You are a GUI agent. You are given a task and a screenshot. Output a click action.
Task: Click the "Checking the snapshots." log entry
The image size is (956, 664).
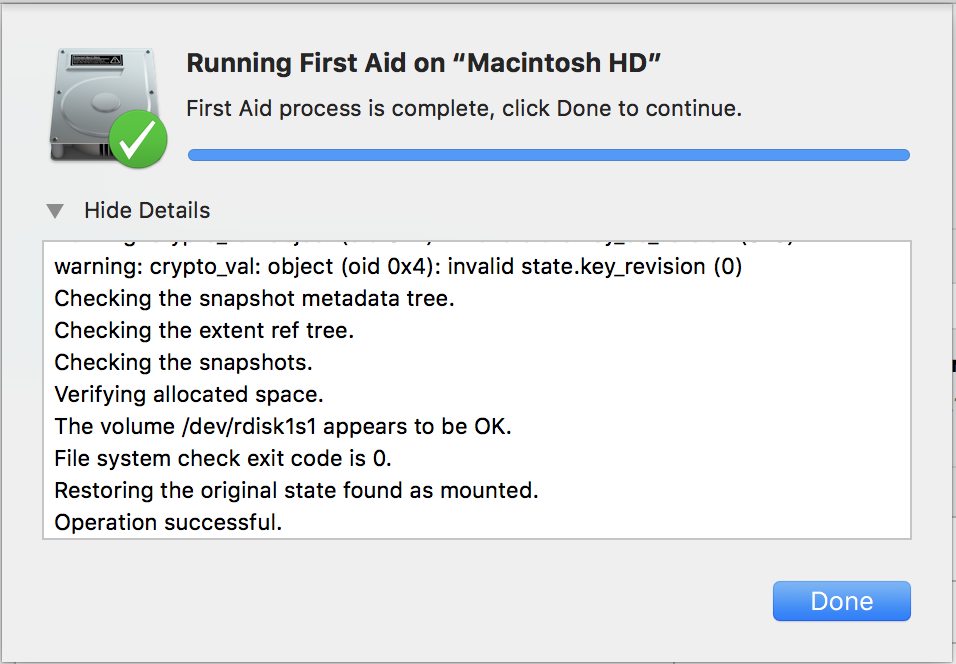183,362
